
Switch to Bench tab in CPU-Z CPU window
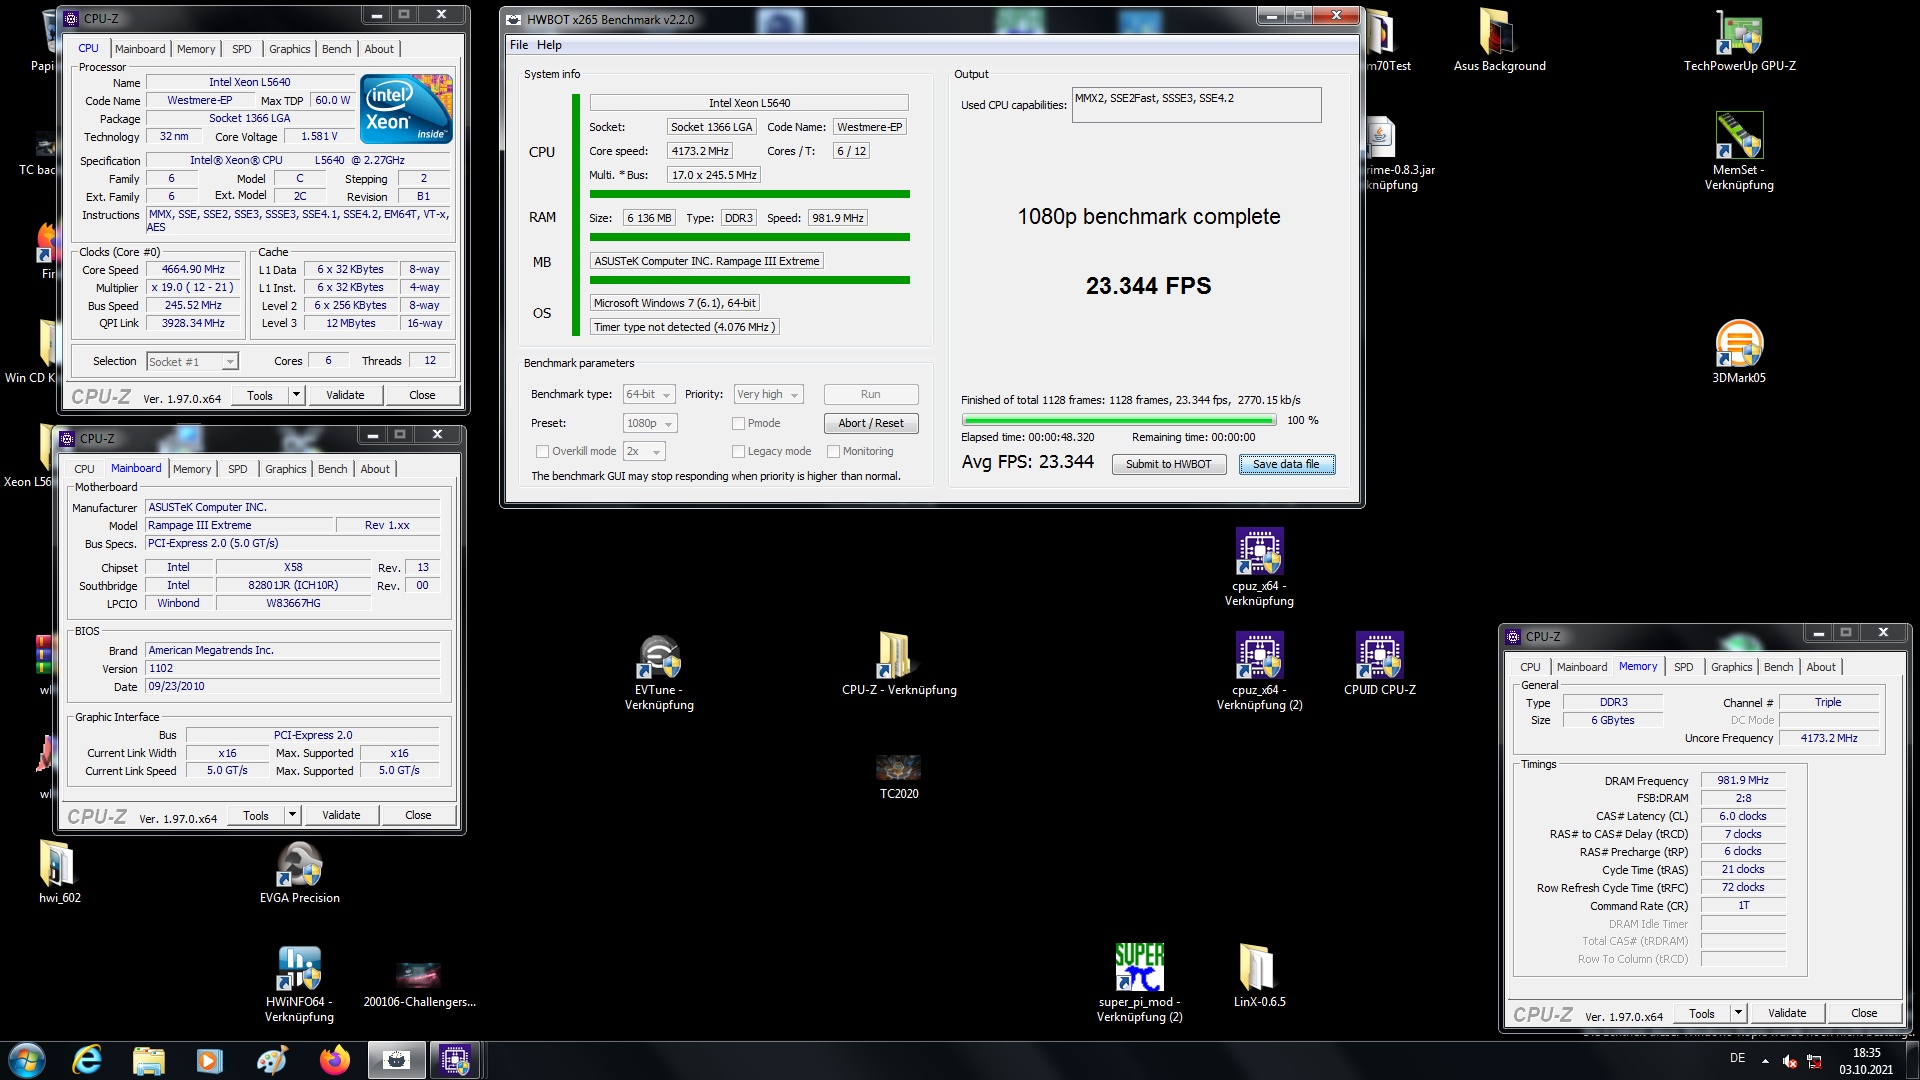coord(336,49)
